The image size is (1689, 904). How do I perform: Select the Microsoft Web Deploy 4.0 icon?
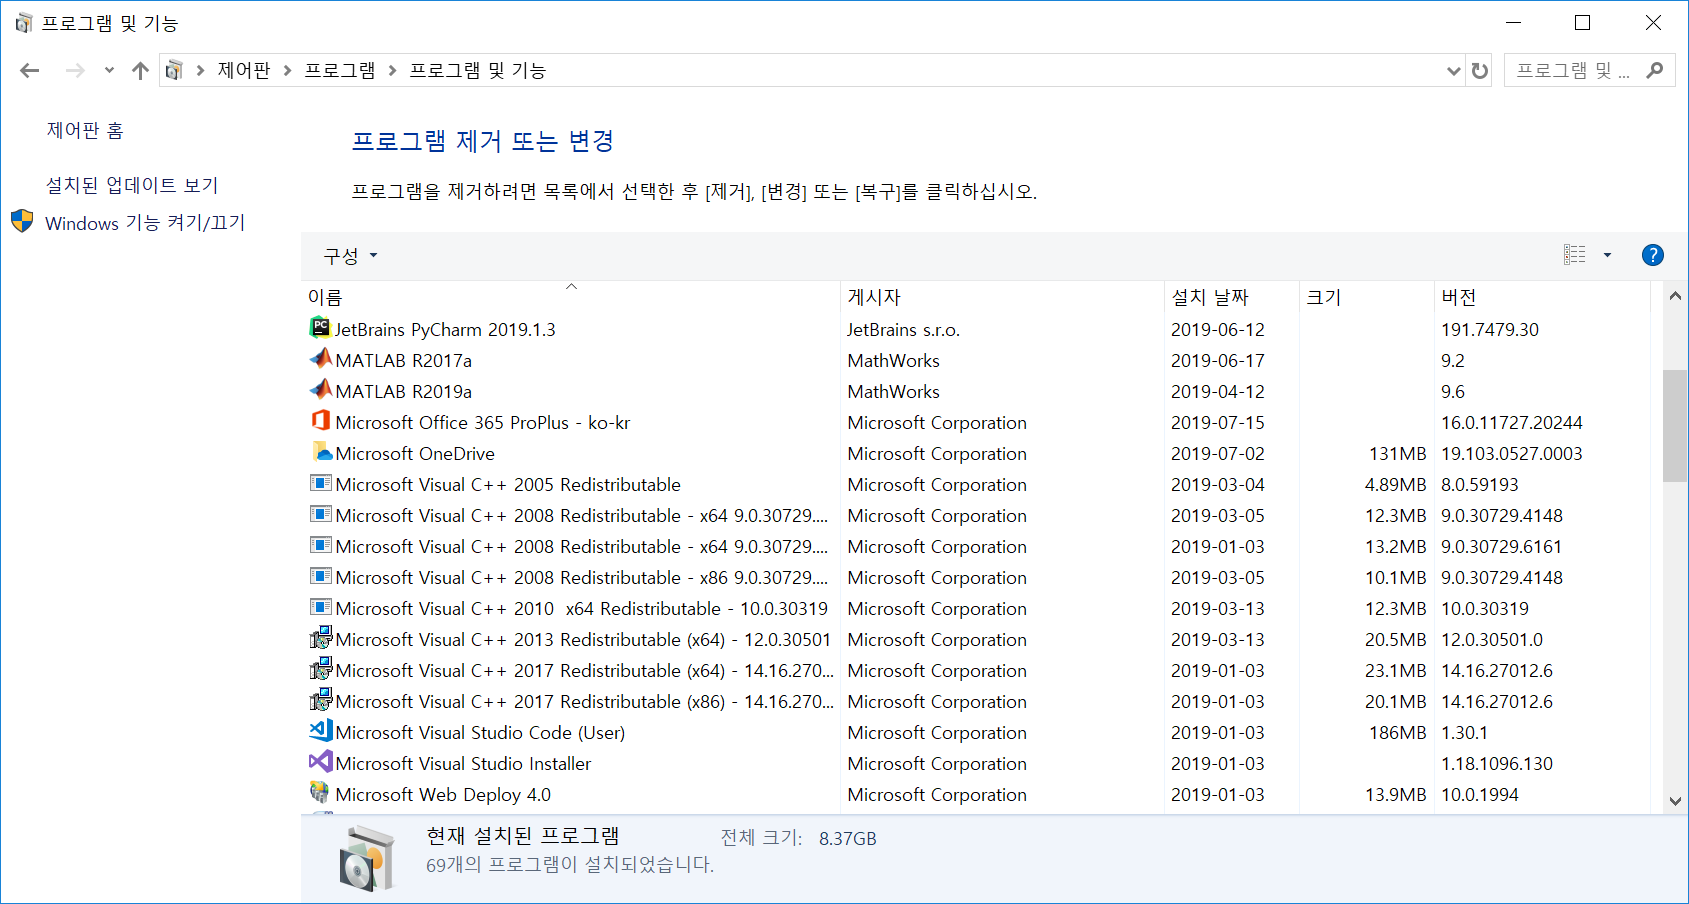click(x=320, y=793)
